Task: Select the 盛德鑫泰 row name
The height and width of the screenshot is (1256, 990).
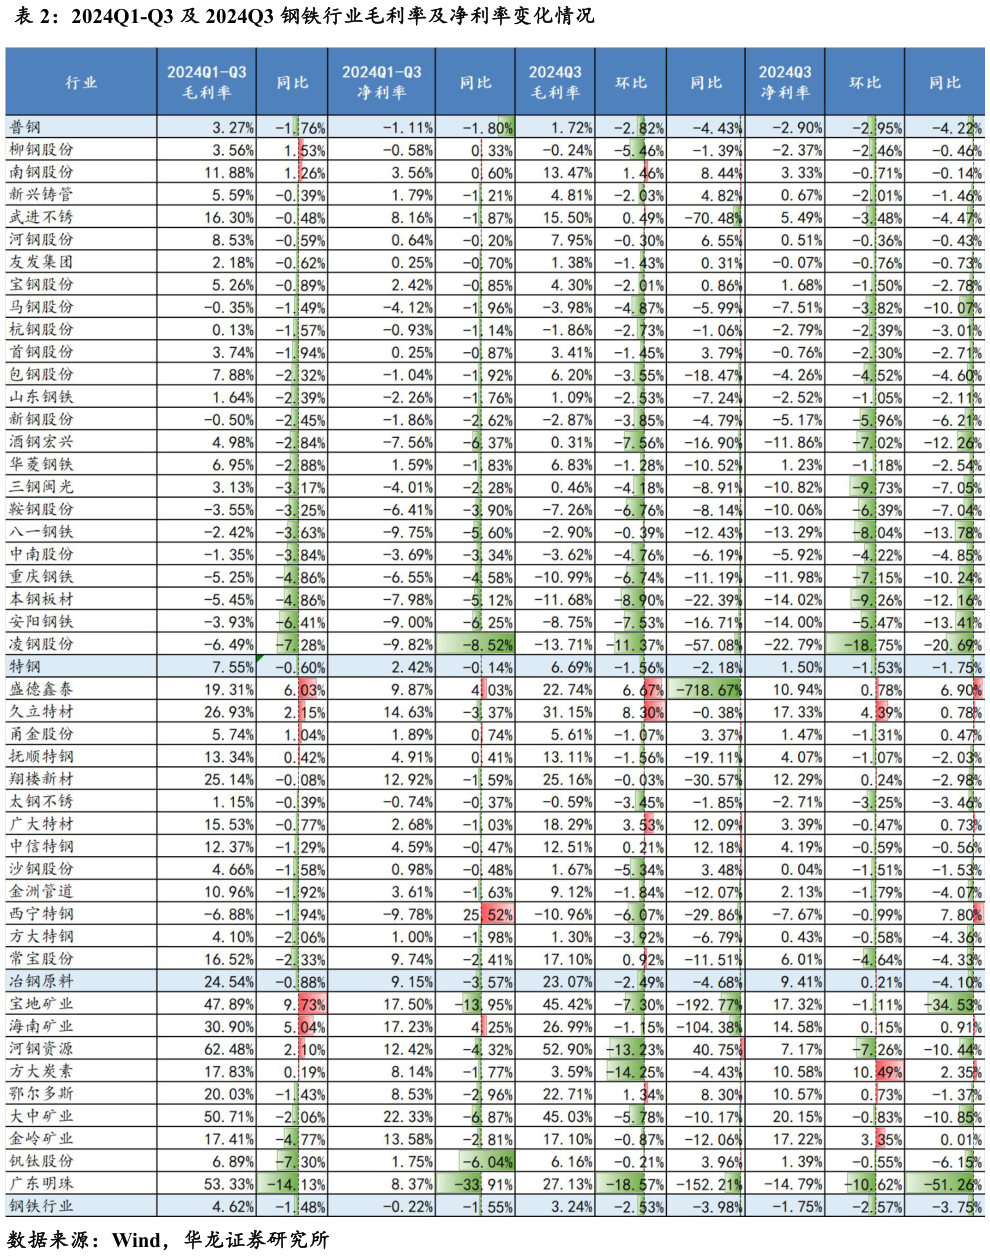Action: point(41,689)
